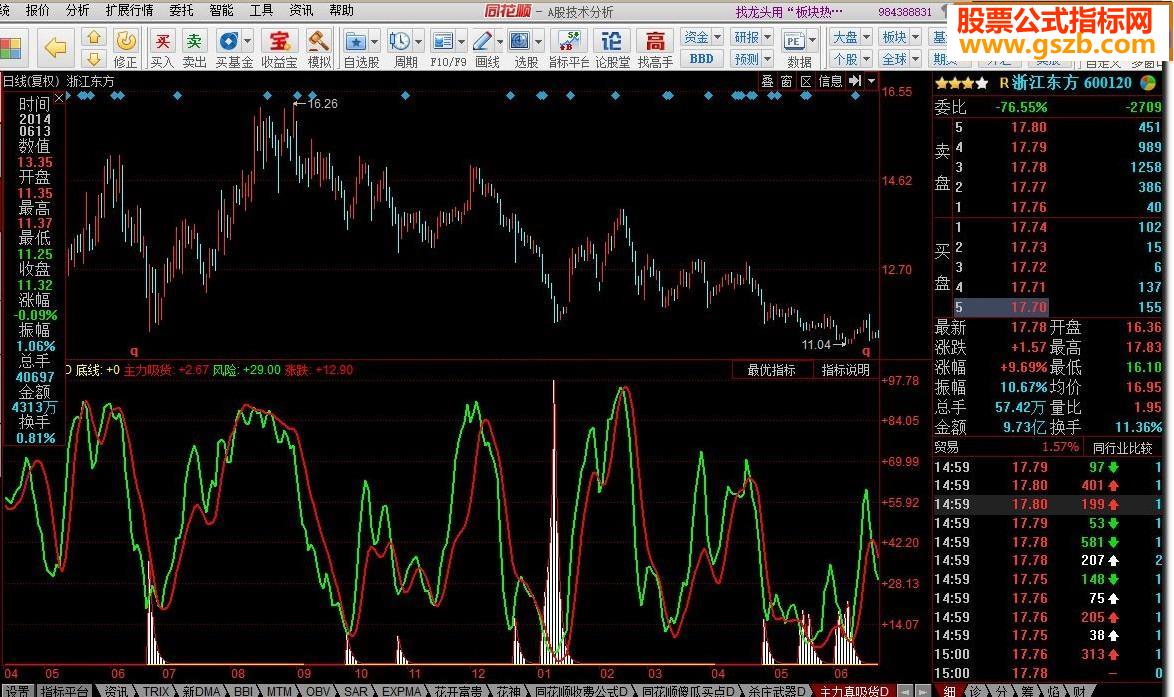
Task: Select the 画线 pencil drawing tool
Action: tap(482, 41)
